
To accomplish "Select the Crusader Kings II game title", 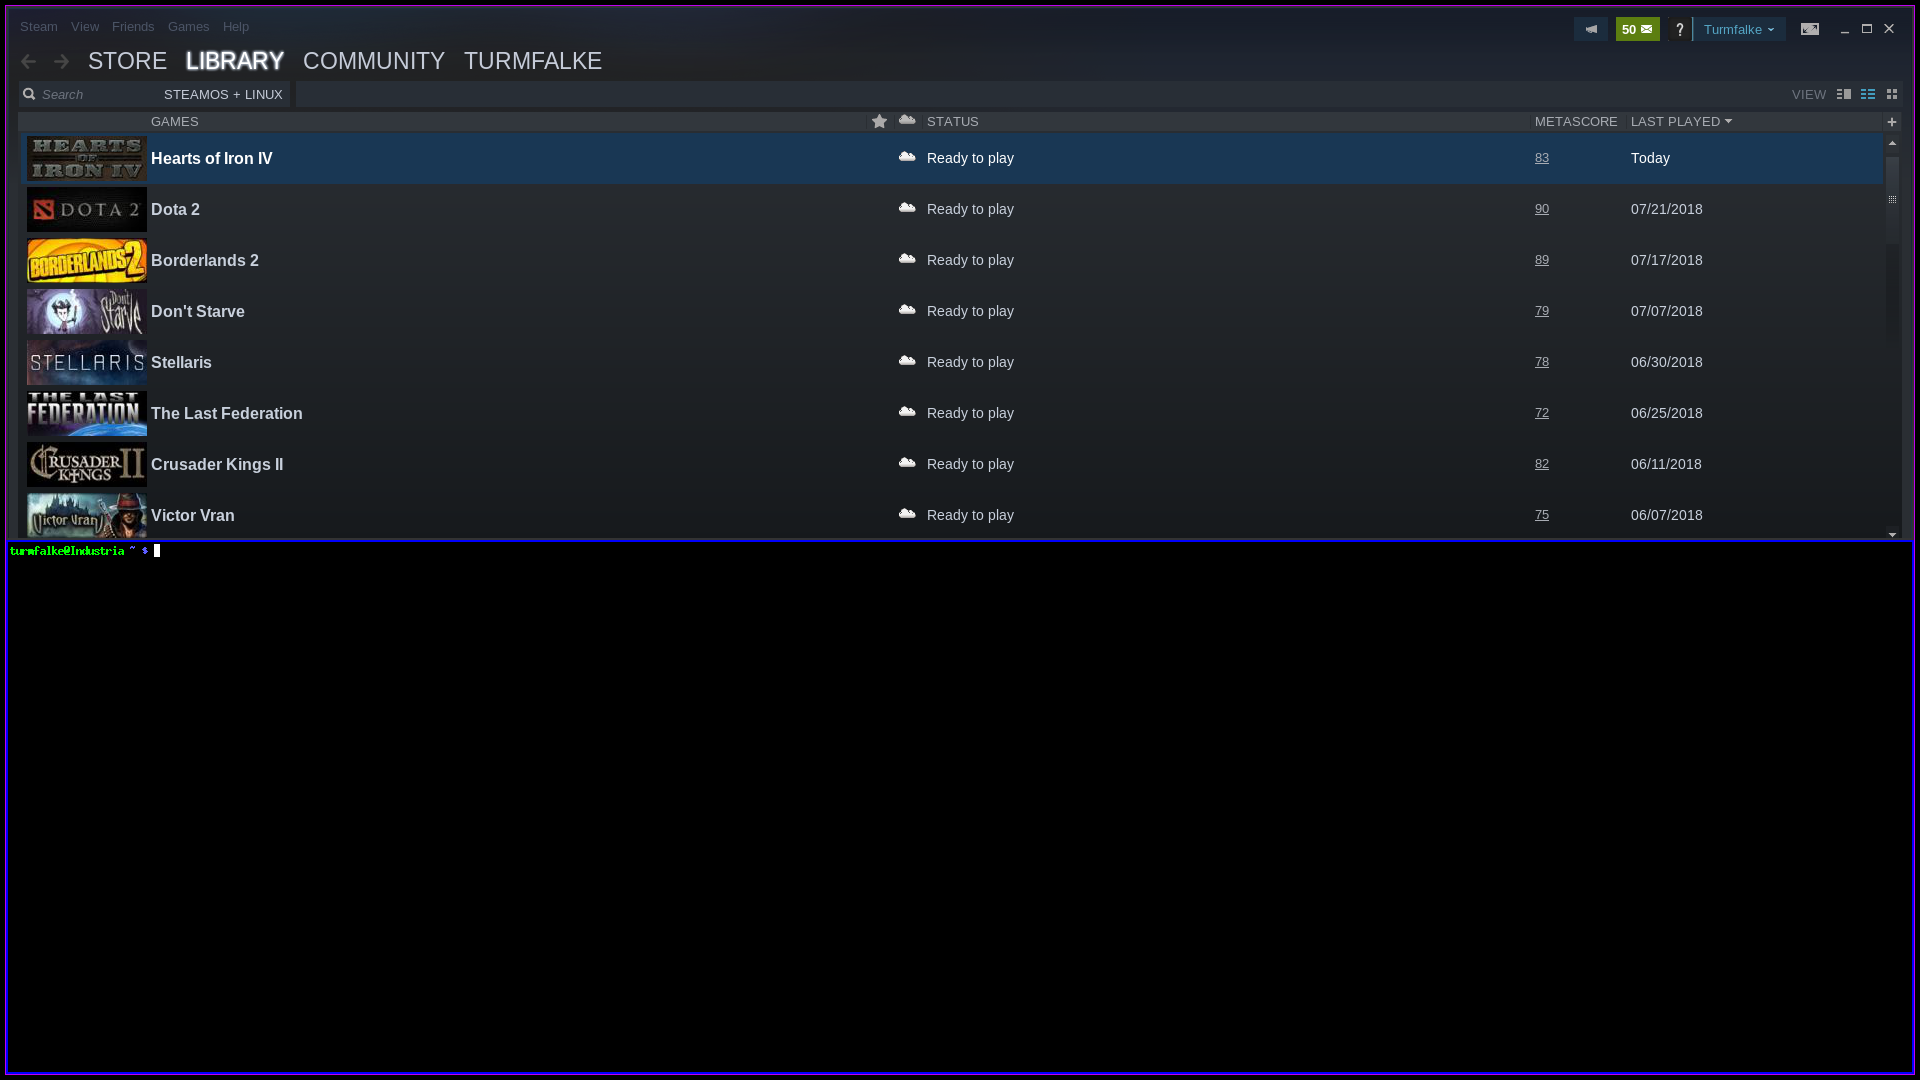I will point(217,464).
